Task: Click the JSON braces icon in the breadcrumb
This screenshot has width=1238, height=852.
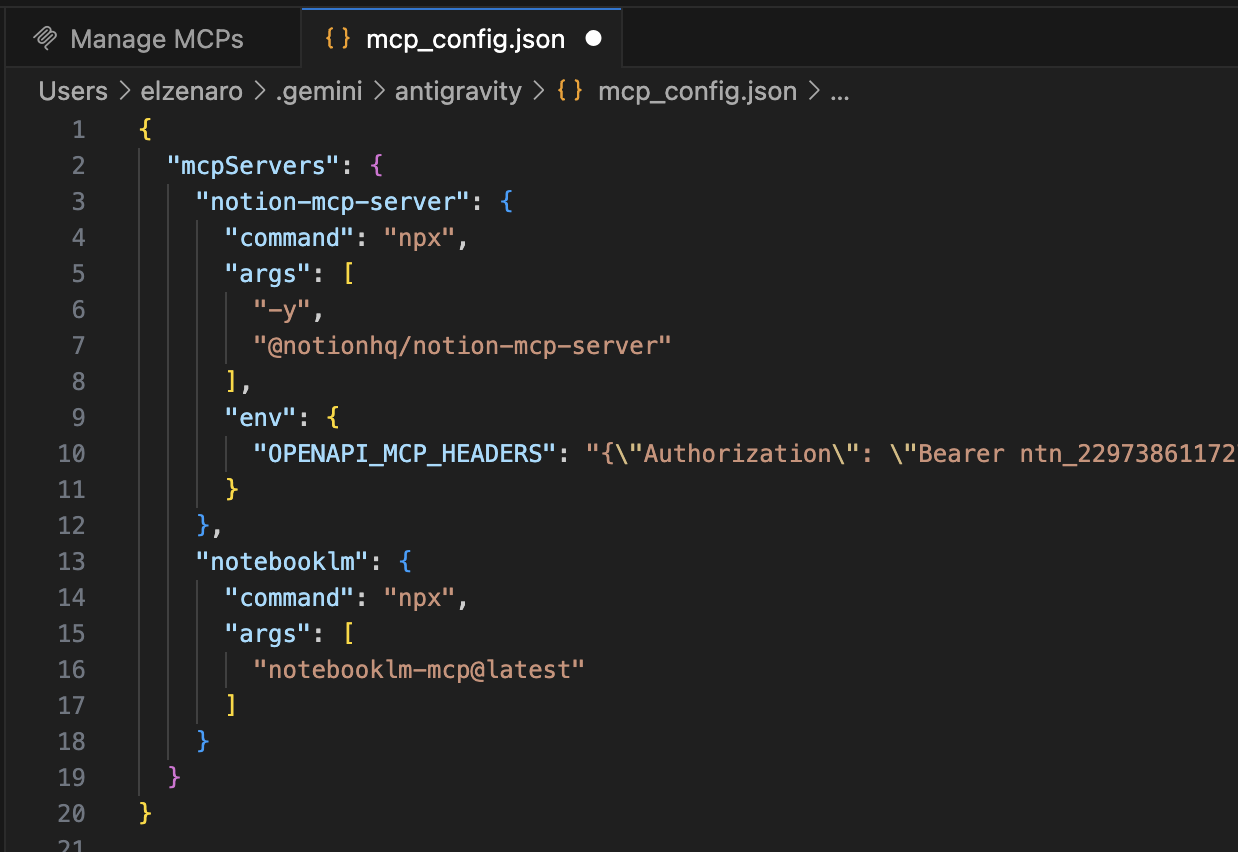Action: (x=570, y=91)
